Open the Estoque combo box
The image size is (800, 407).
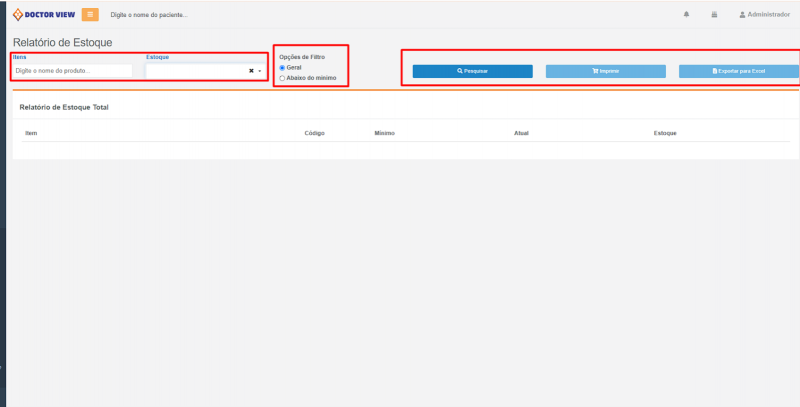coord(195,71)
